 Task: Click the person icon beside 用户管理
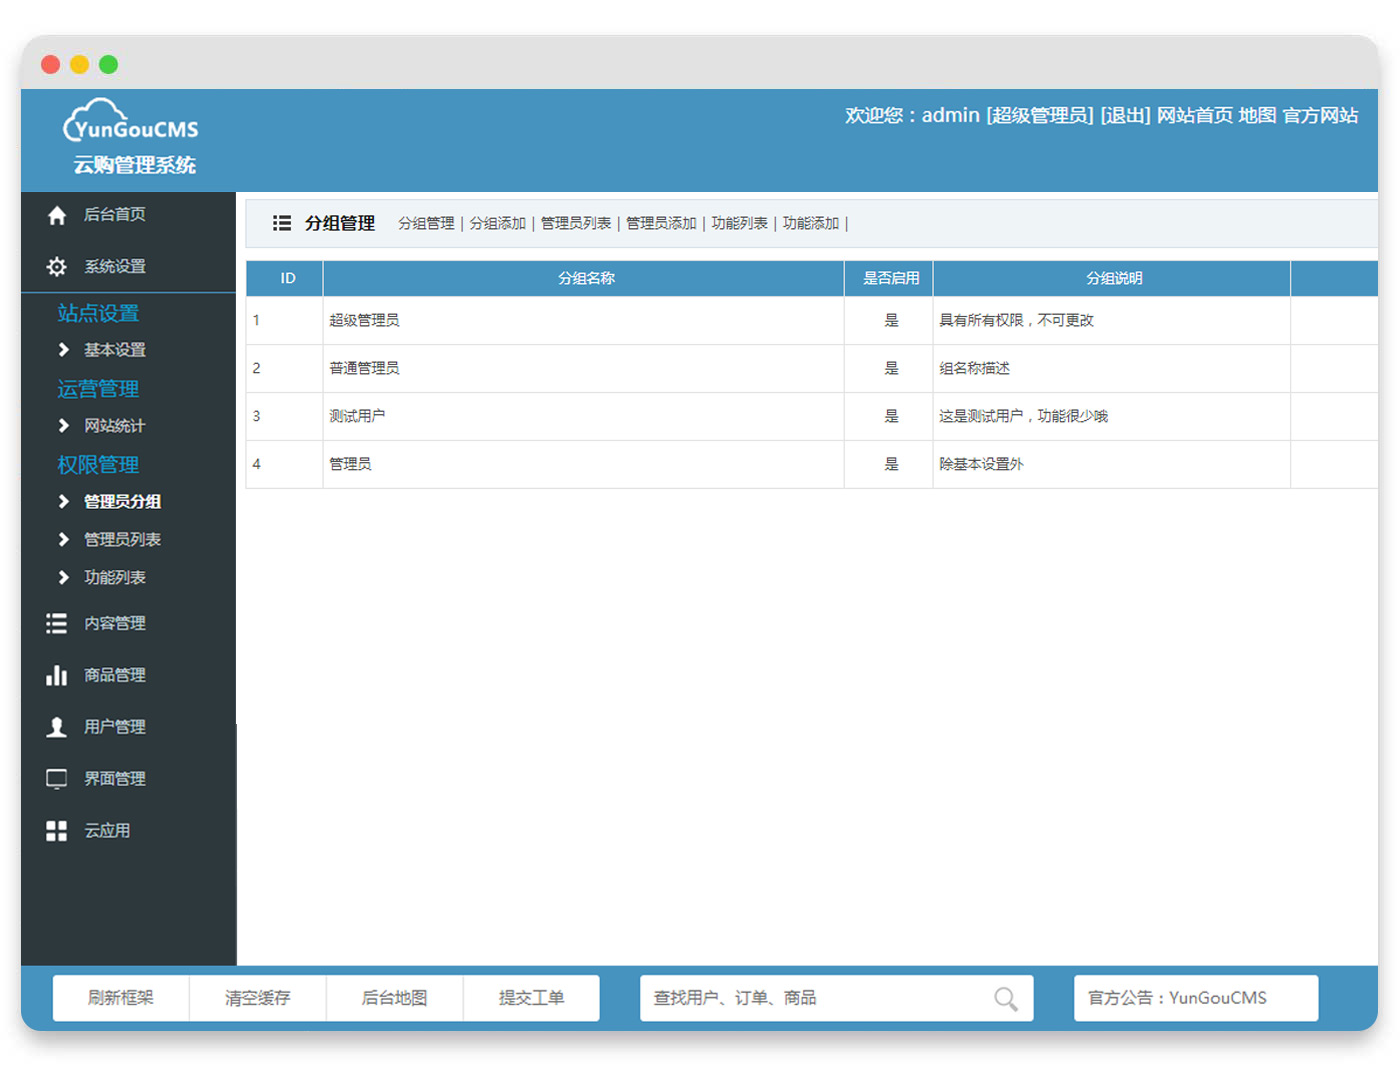pos(57,728)
